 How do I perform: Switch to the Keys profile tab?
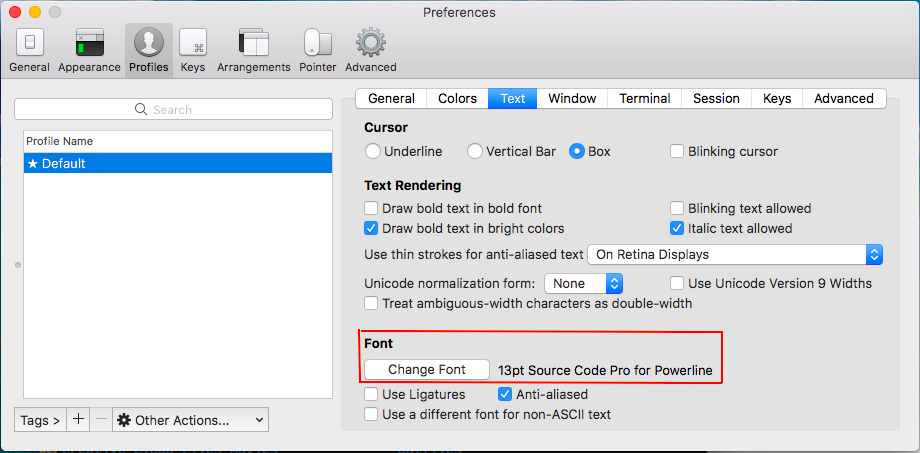pyautogui.click(x=777, y=99)
